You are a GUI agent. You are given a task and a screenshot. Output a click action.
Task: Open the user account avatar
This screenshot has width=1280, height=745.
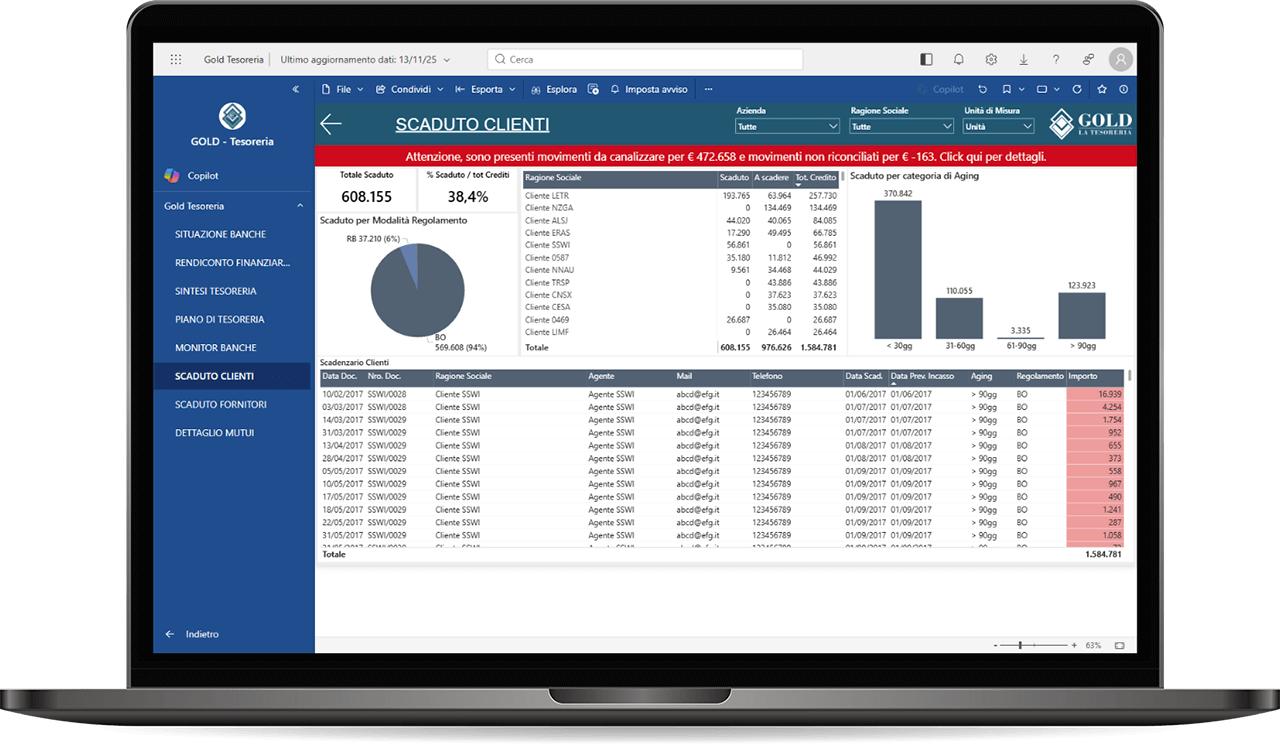[x=1121, y=60]
